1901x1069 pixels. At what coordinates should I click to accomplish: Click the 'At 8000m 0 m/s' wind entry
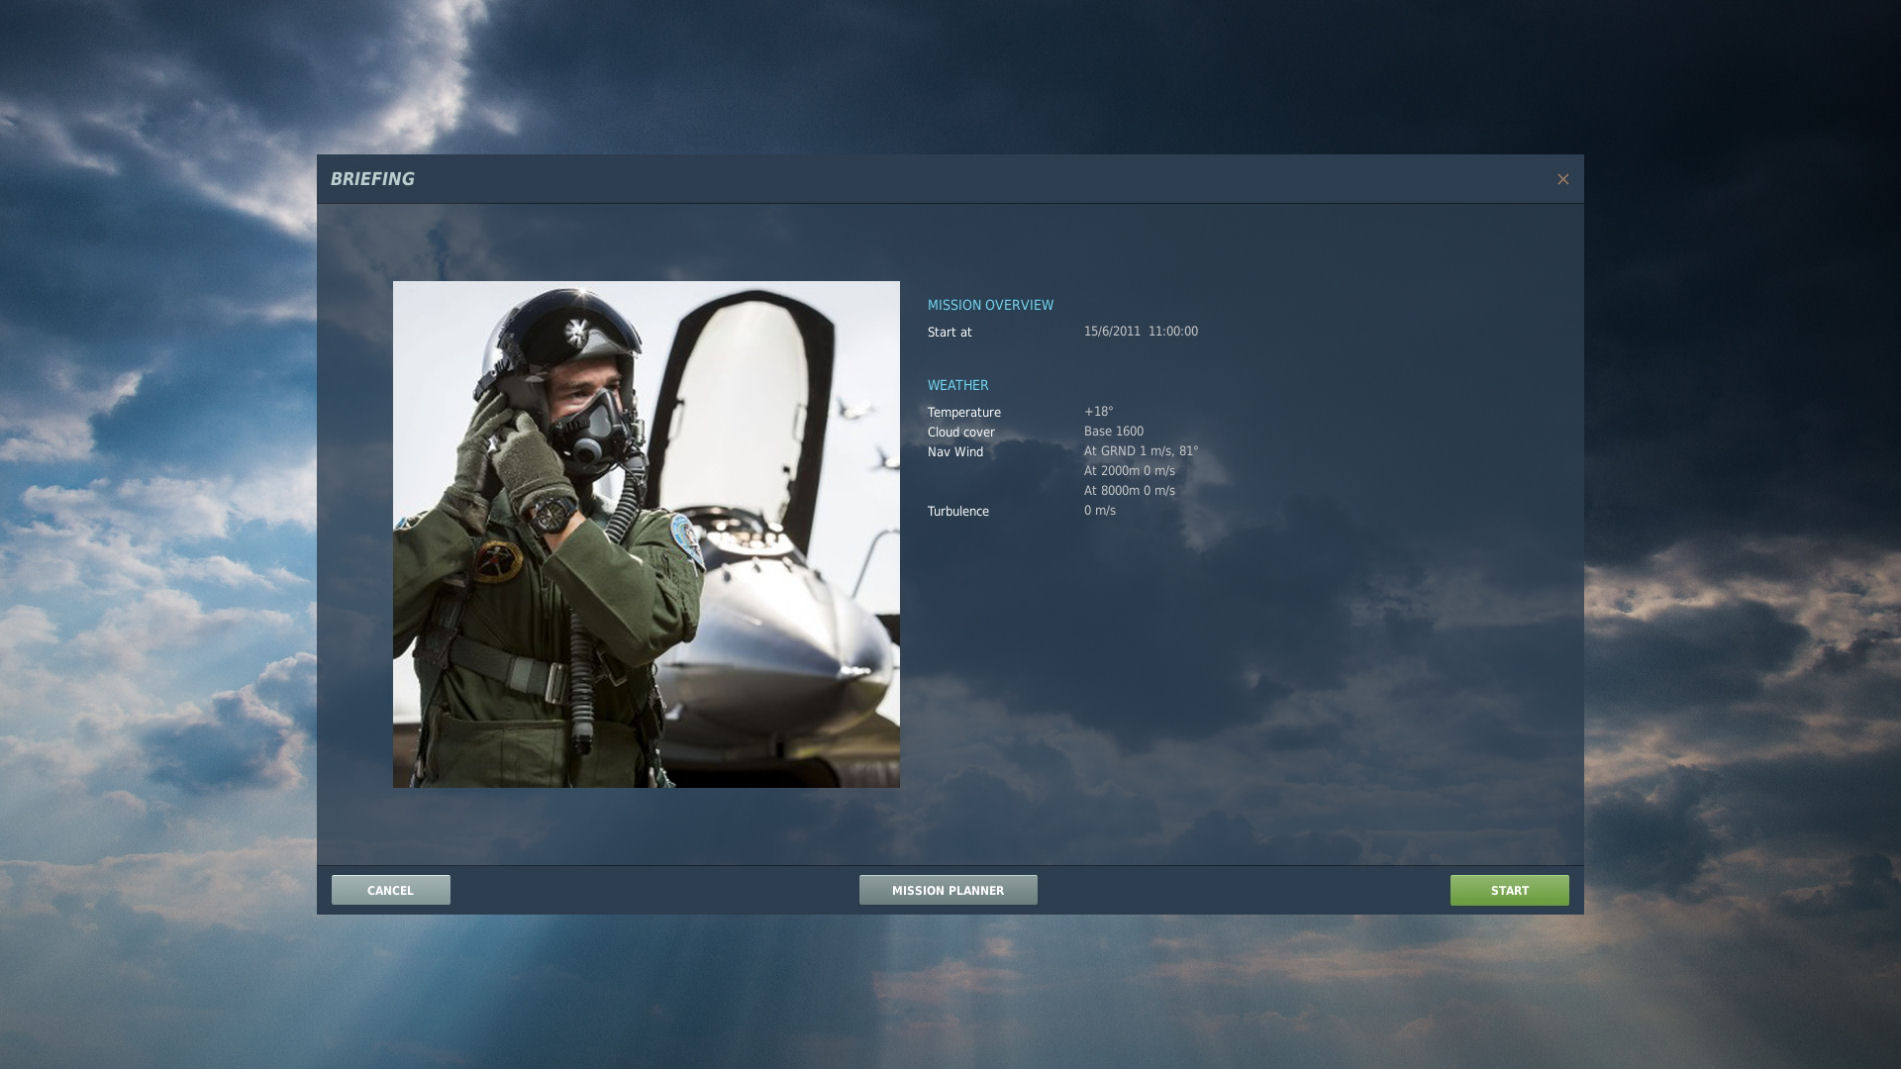[1129, 490]
